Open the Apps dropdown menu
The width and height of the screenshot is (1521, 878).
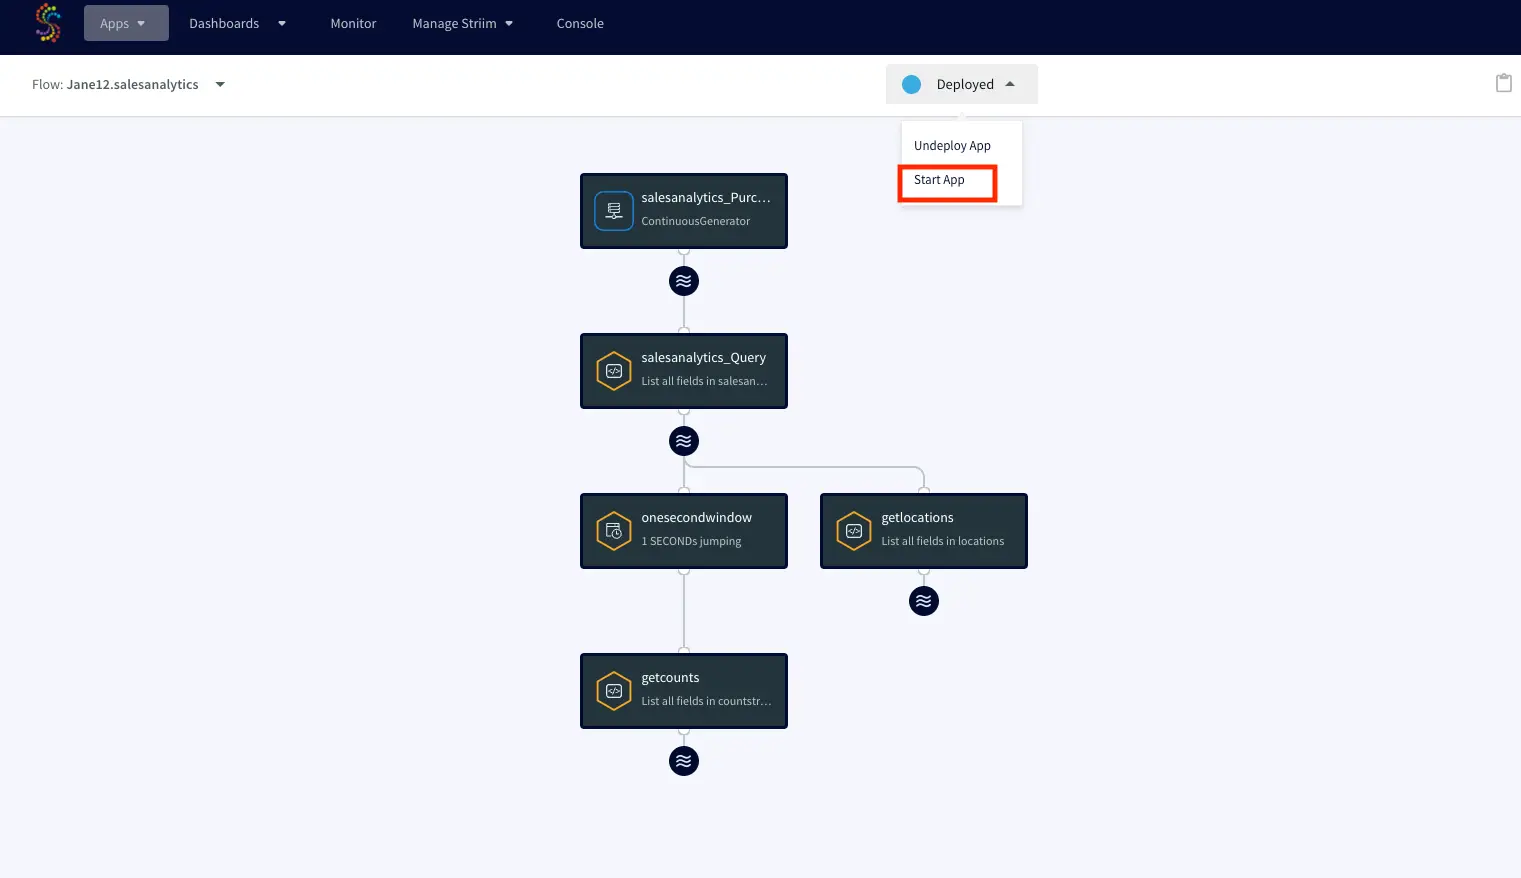pos(126,23)
